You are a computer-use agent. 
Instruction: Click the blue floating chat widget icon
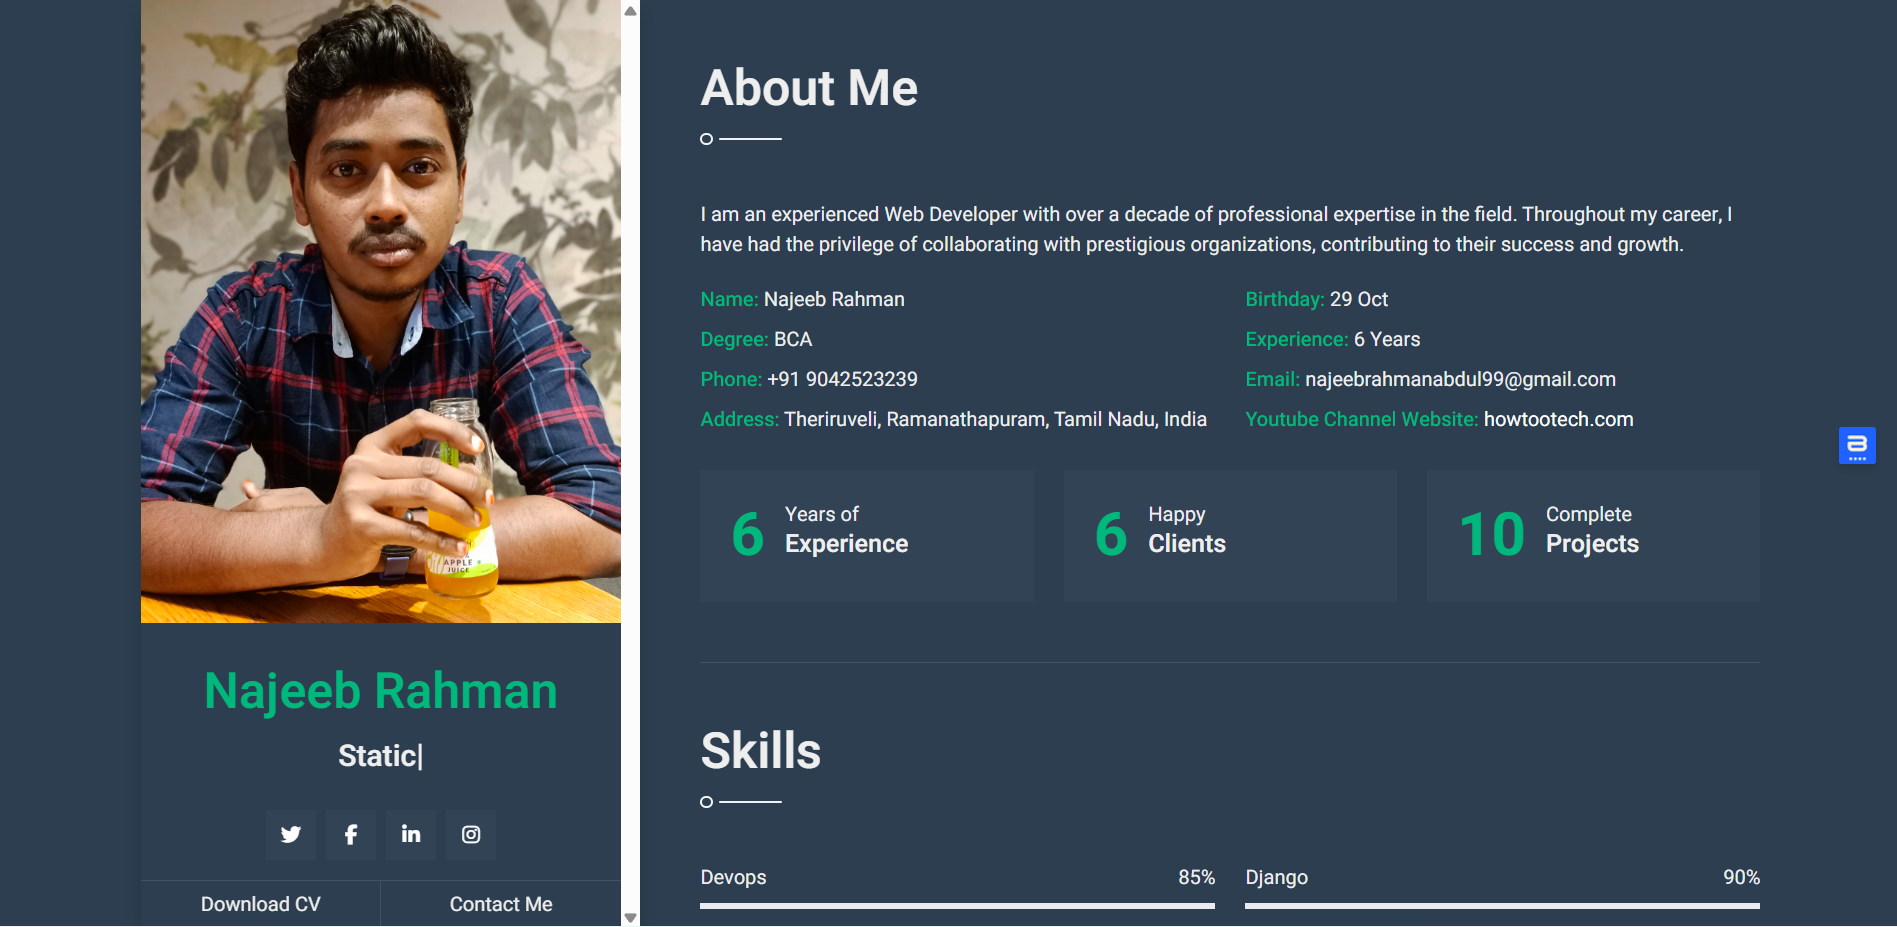point(1856,445)
